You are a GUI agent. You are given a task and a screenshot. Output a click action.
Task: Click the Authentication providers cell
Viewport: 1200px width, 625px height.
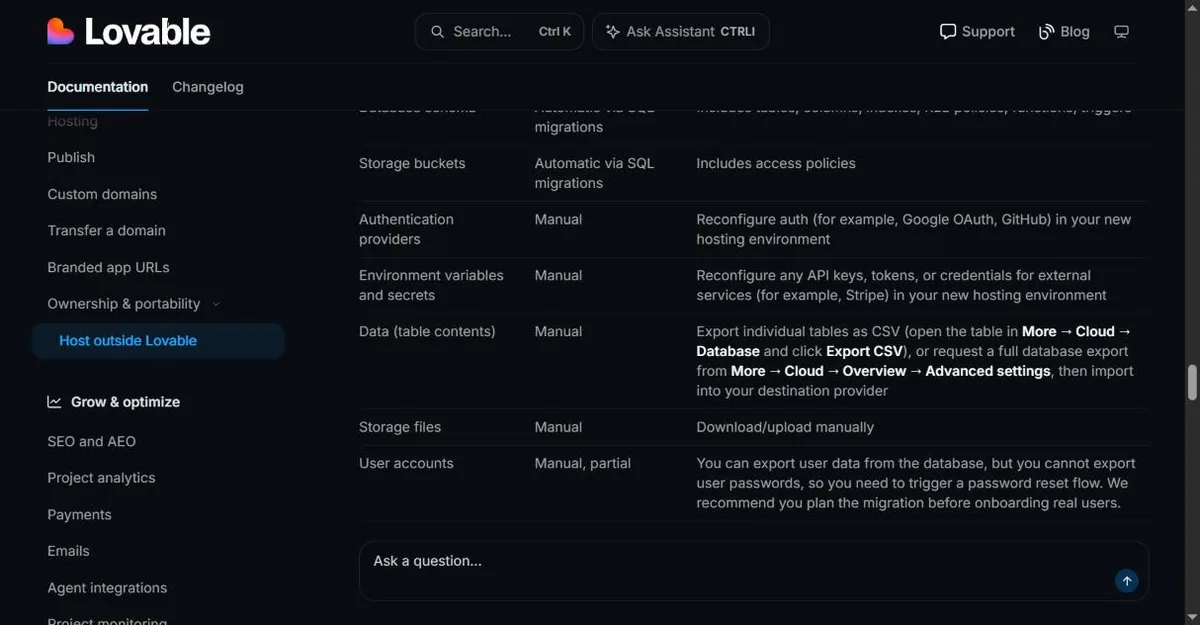coord(406,229)
